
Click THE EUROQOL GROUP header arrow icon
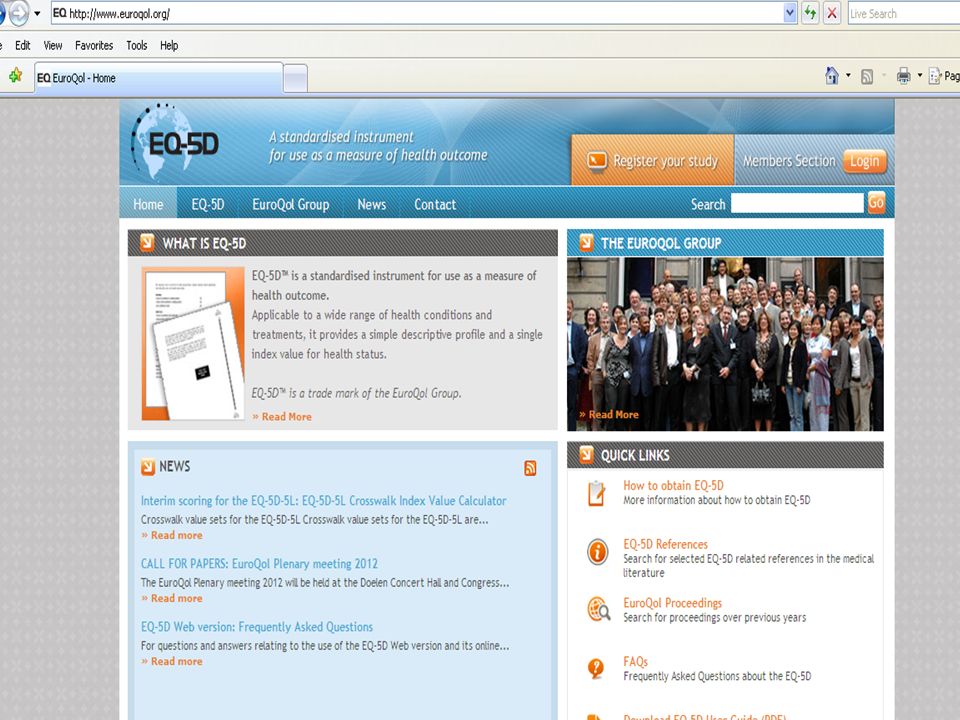pyautogui.click(x=586, y=242)
